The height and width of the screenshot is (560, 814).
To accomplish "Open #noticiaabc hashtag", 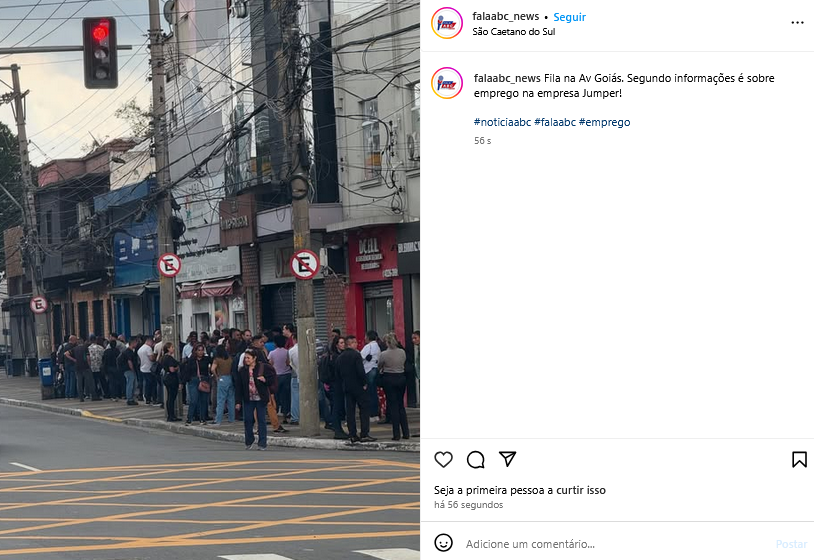I will (x=502, y=122).
